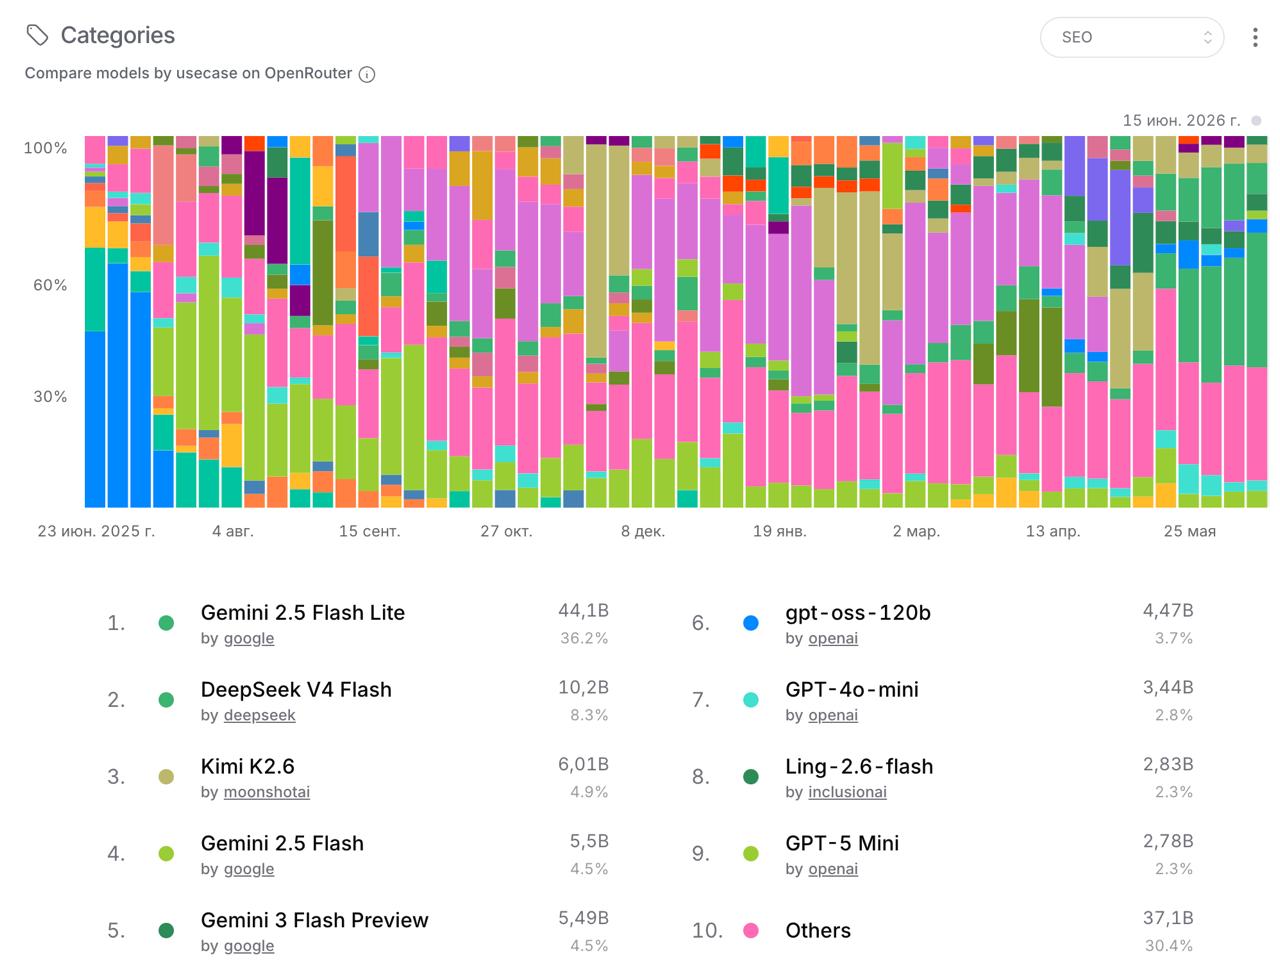Click the 2 мар. axis label
Image resolution: width=1280 pixels, height=973 pixels.
916,531
